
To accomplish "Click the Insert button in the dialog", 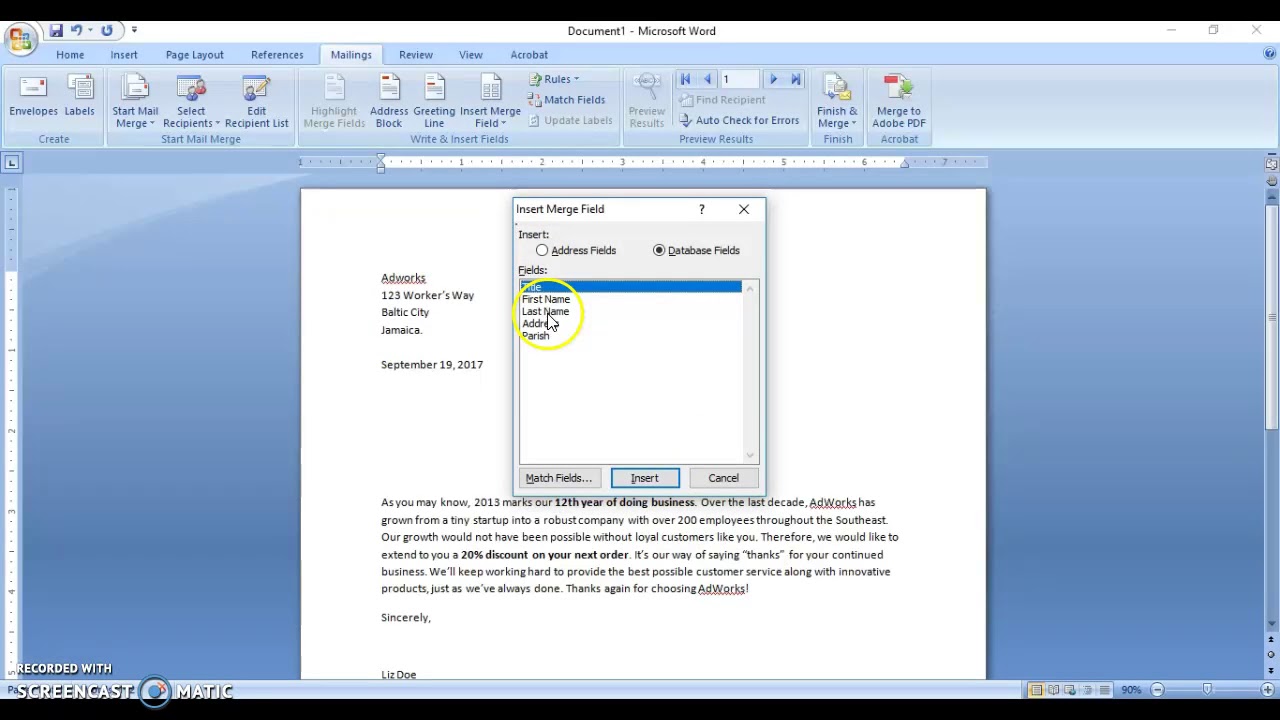I will (x=645, y=478).
